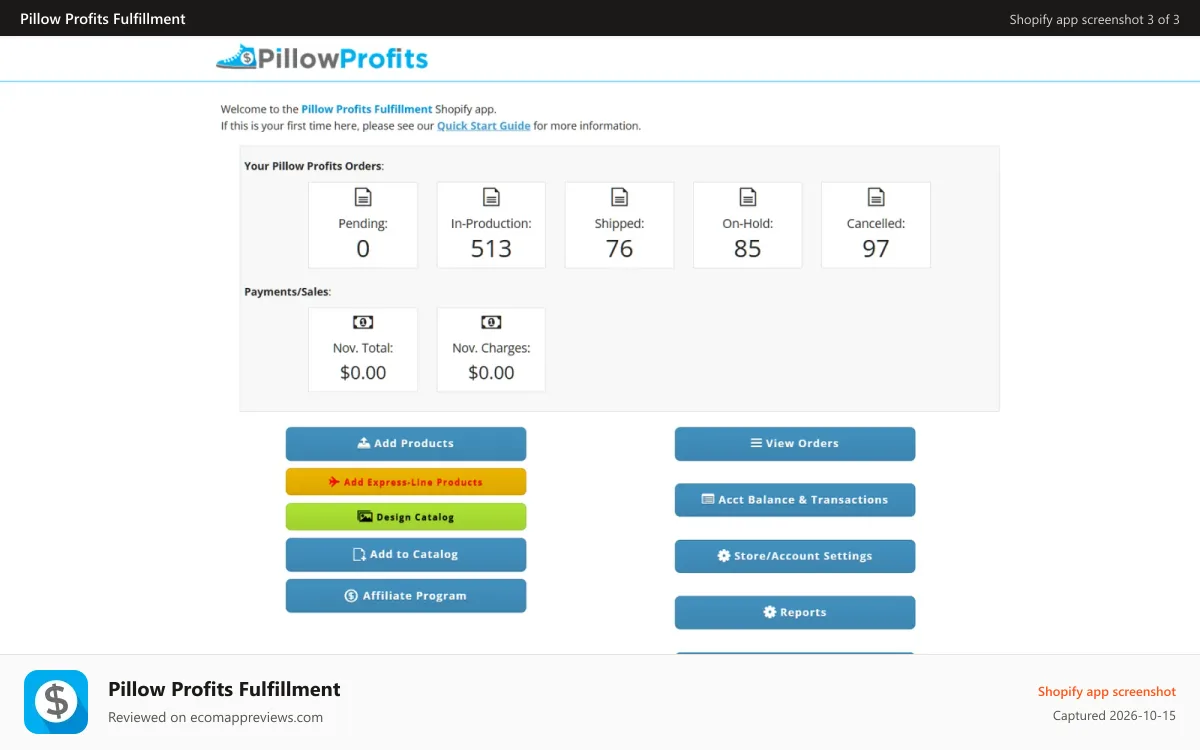The height and width of the screenshot is (750, 1200).
Task: Click the Nov. Charges $0.00 value
Action: click(x=491, y=373)
